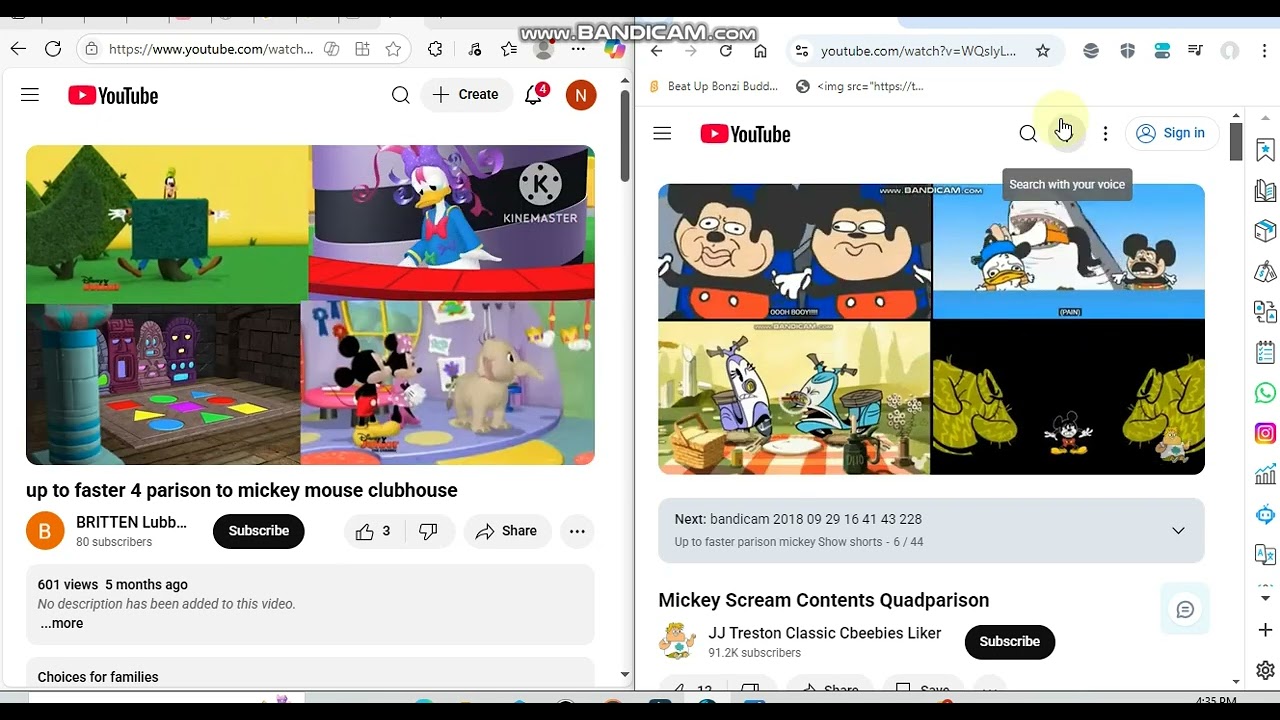Viewport: 1280px width, 720px height.
Task: Subscribe to JJ Treston Classic Cbeebies Liker
Action: click(x=1009, y=642)
